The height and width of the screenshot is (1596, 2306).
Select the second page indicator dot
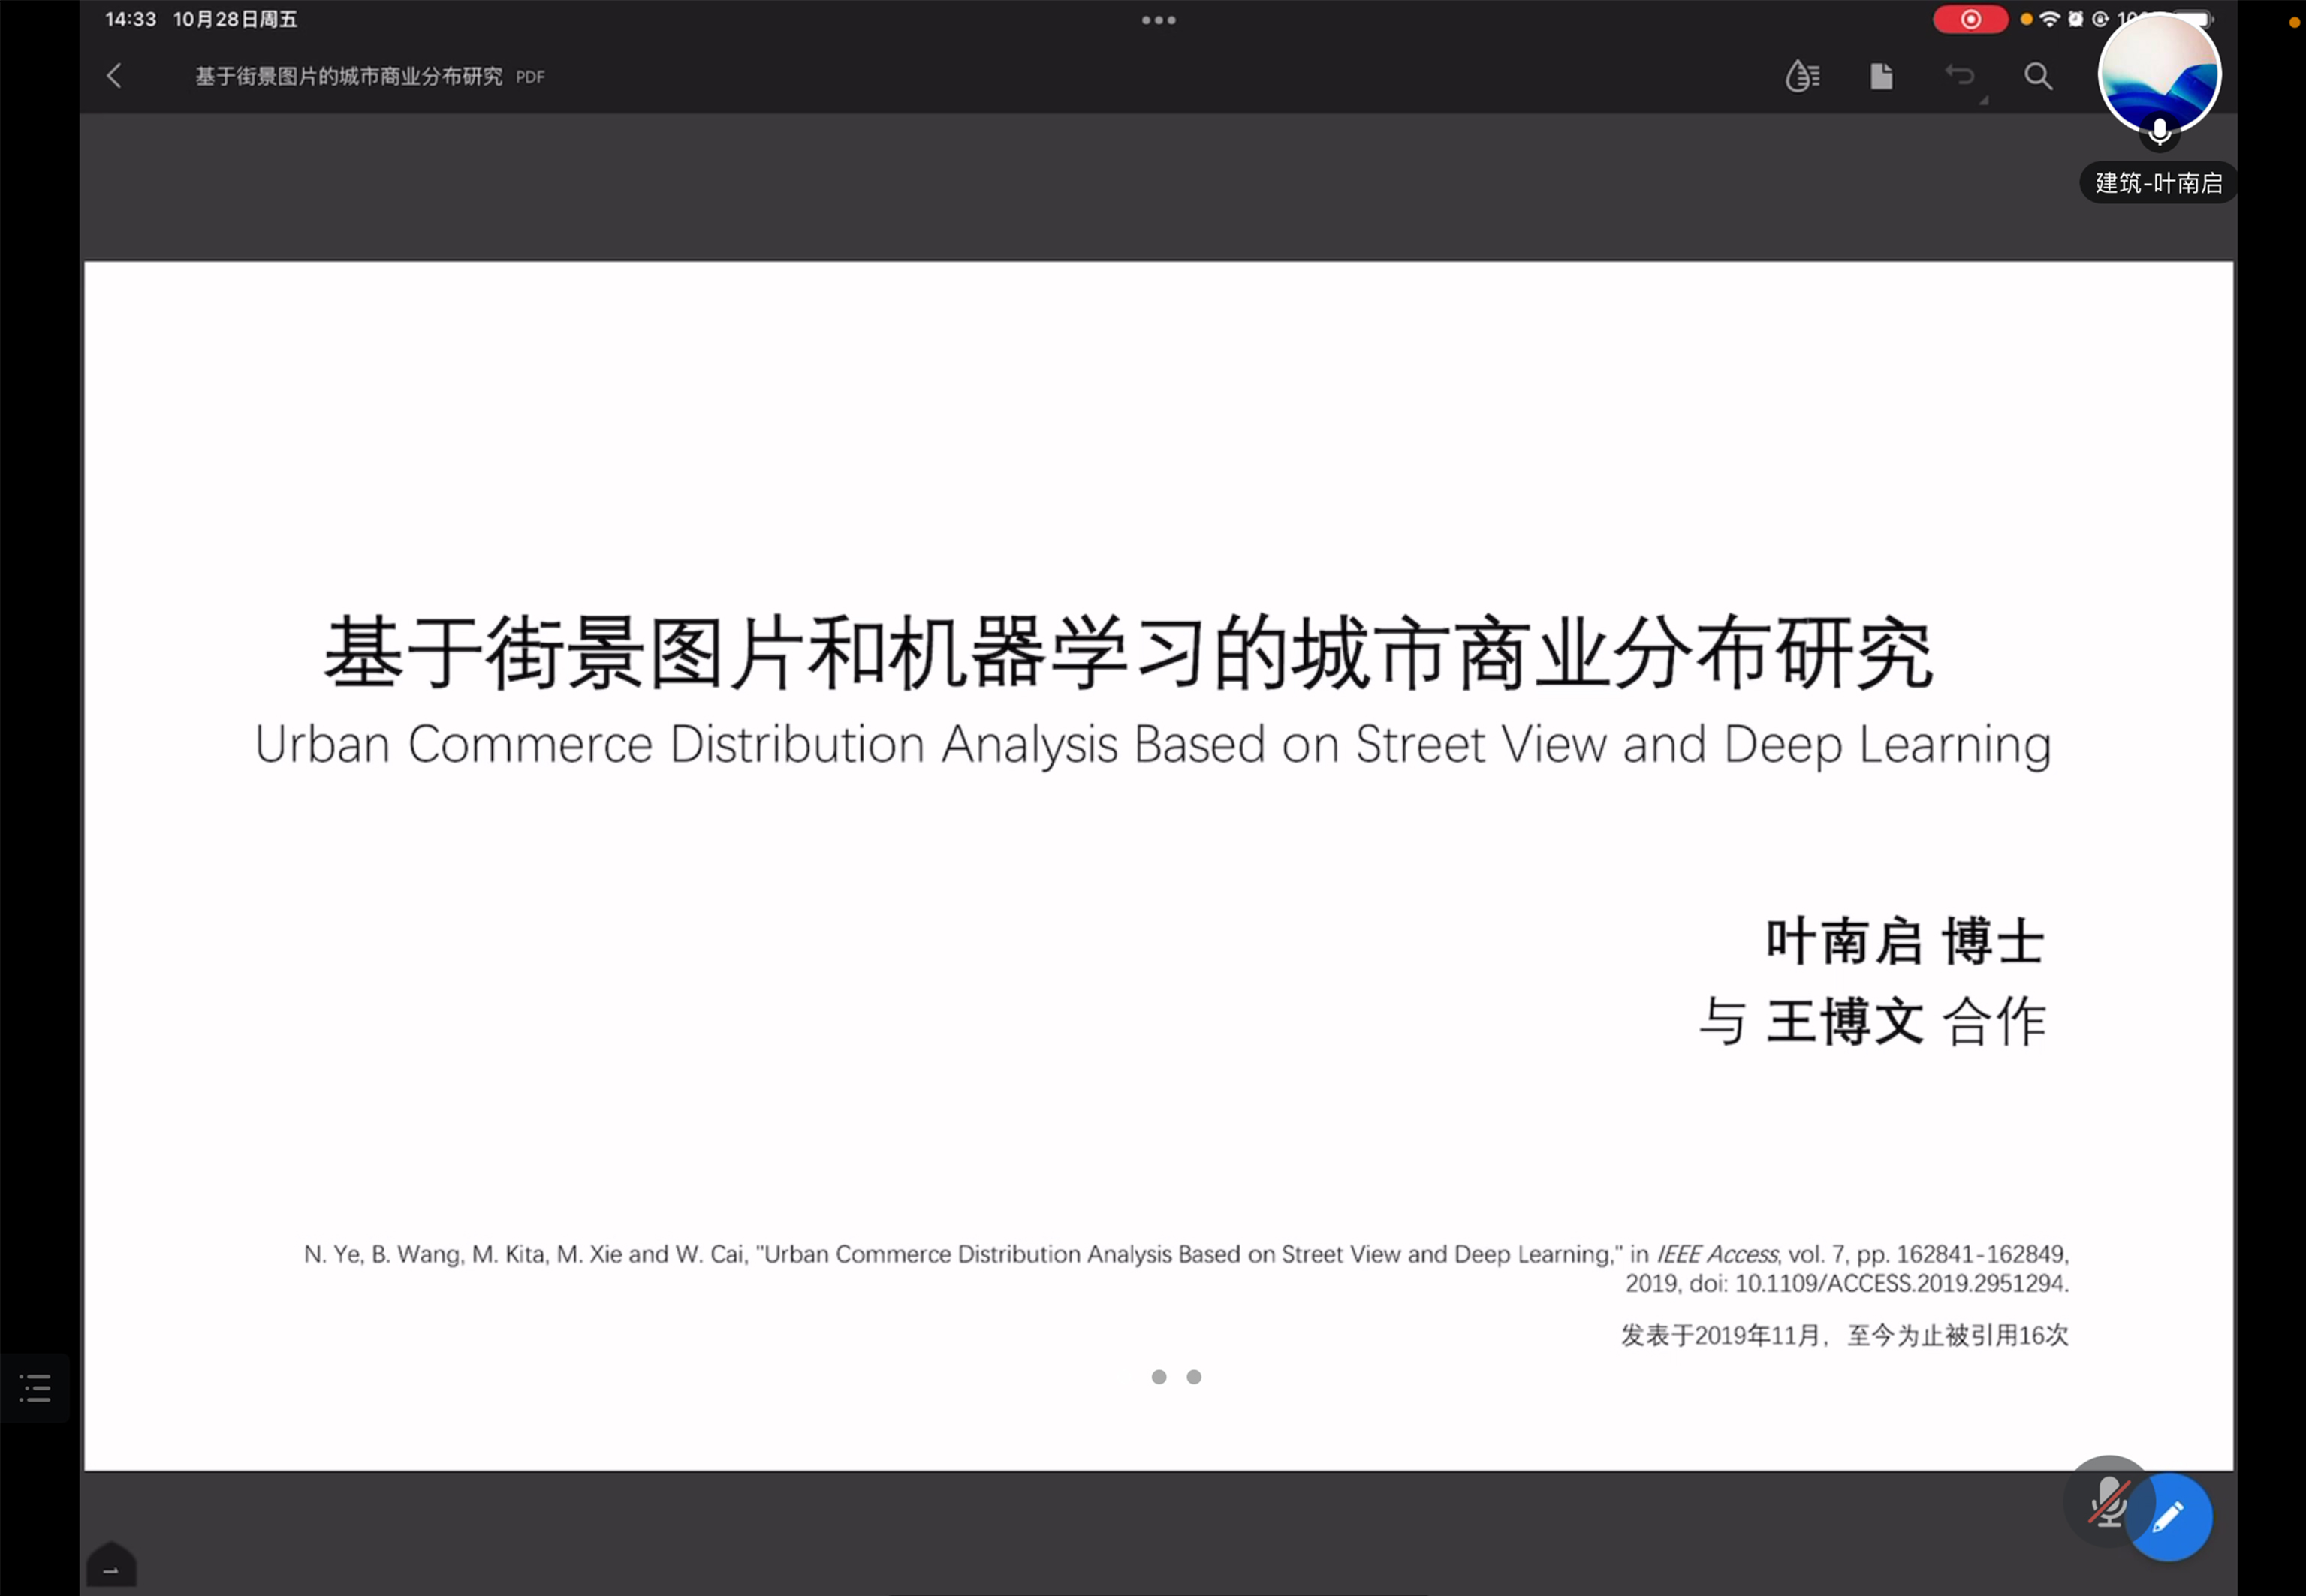click(1194, 1377)
